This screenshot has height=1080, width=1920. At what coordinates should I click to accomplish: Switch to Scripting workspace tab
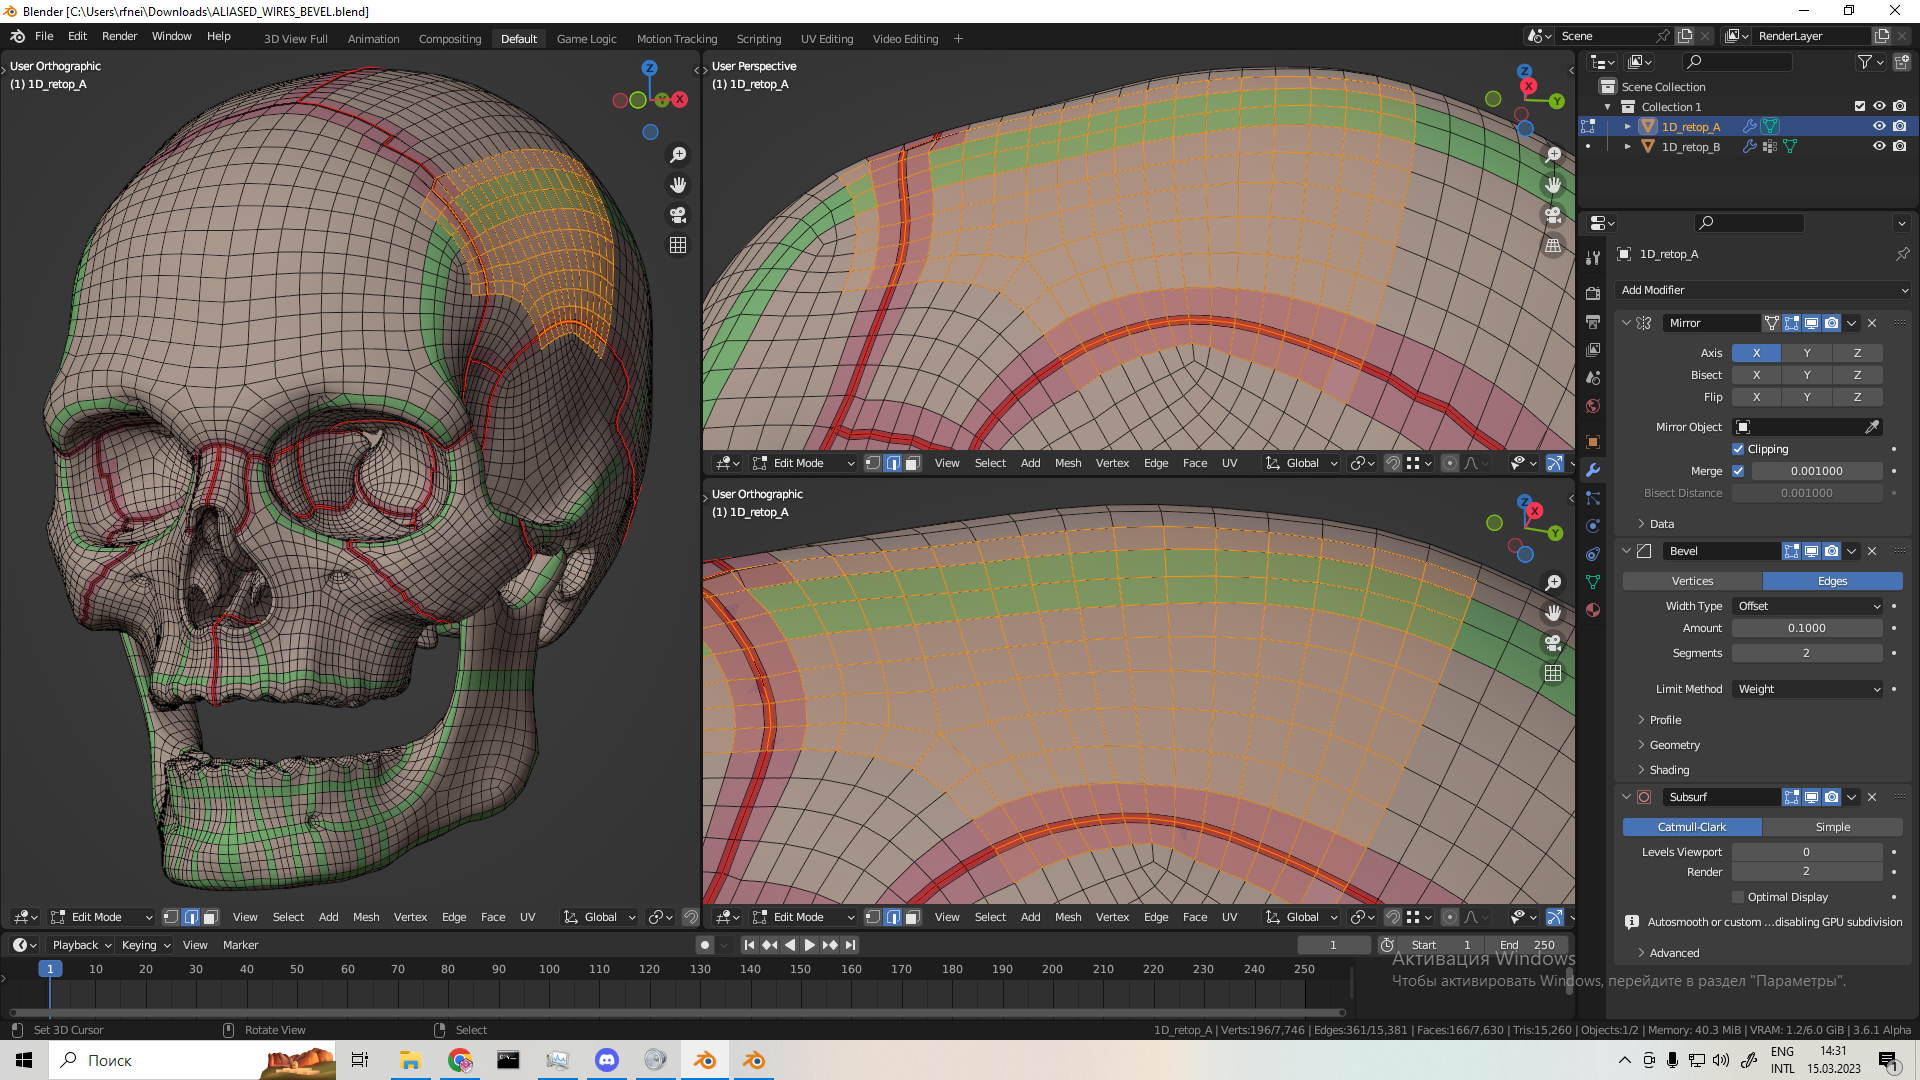pos(759,39)
